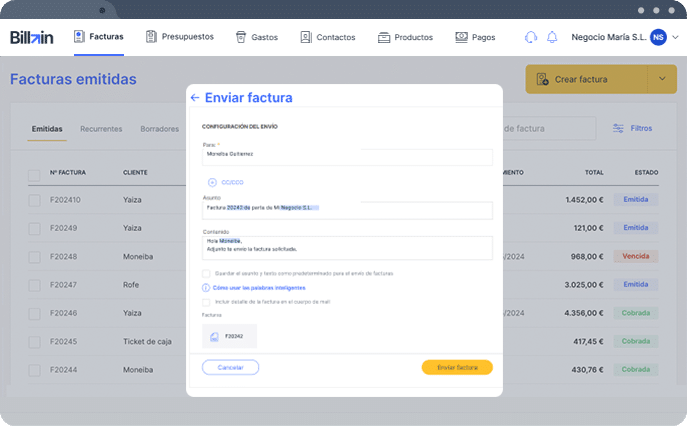Viewport: 687px width, 426px height.
Task: Click the NS user avatar
Action: [x=657, y=37]
